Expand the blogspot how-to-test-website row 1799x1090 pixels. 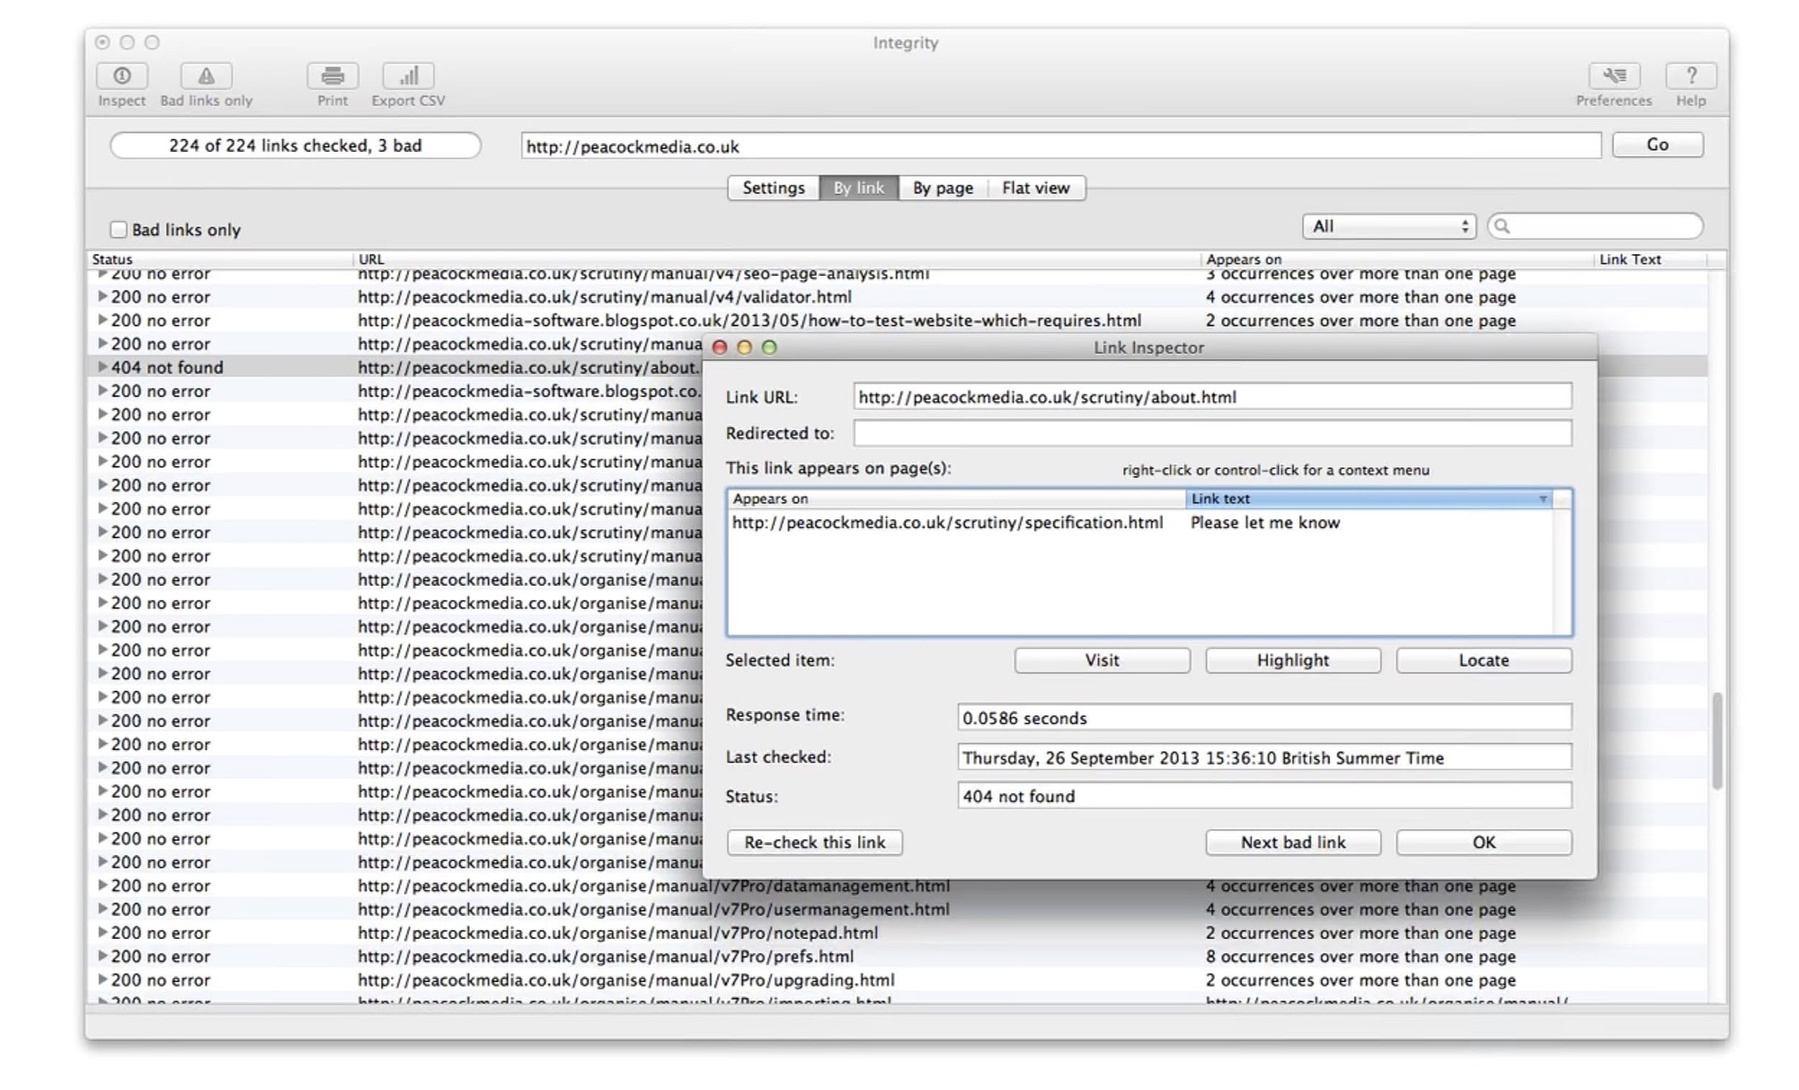coord(102,321)
